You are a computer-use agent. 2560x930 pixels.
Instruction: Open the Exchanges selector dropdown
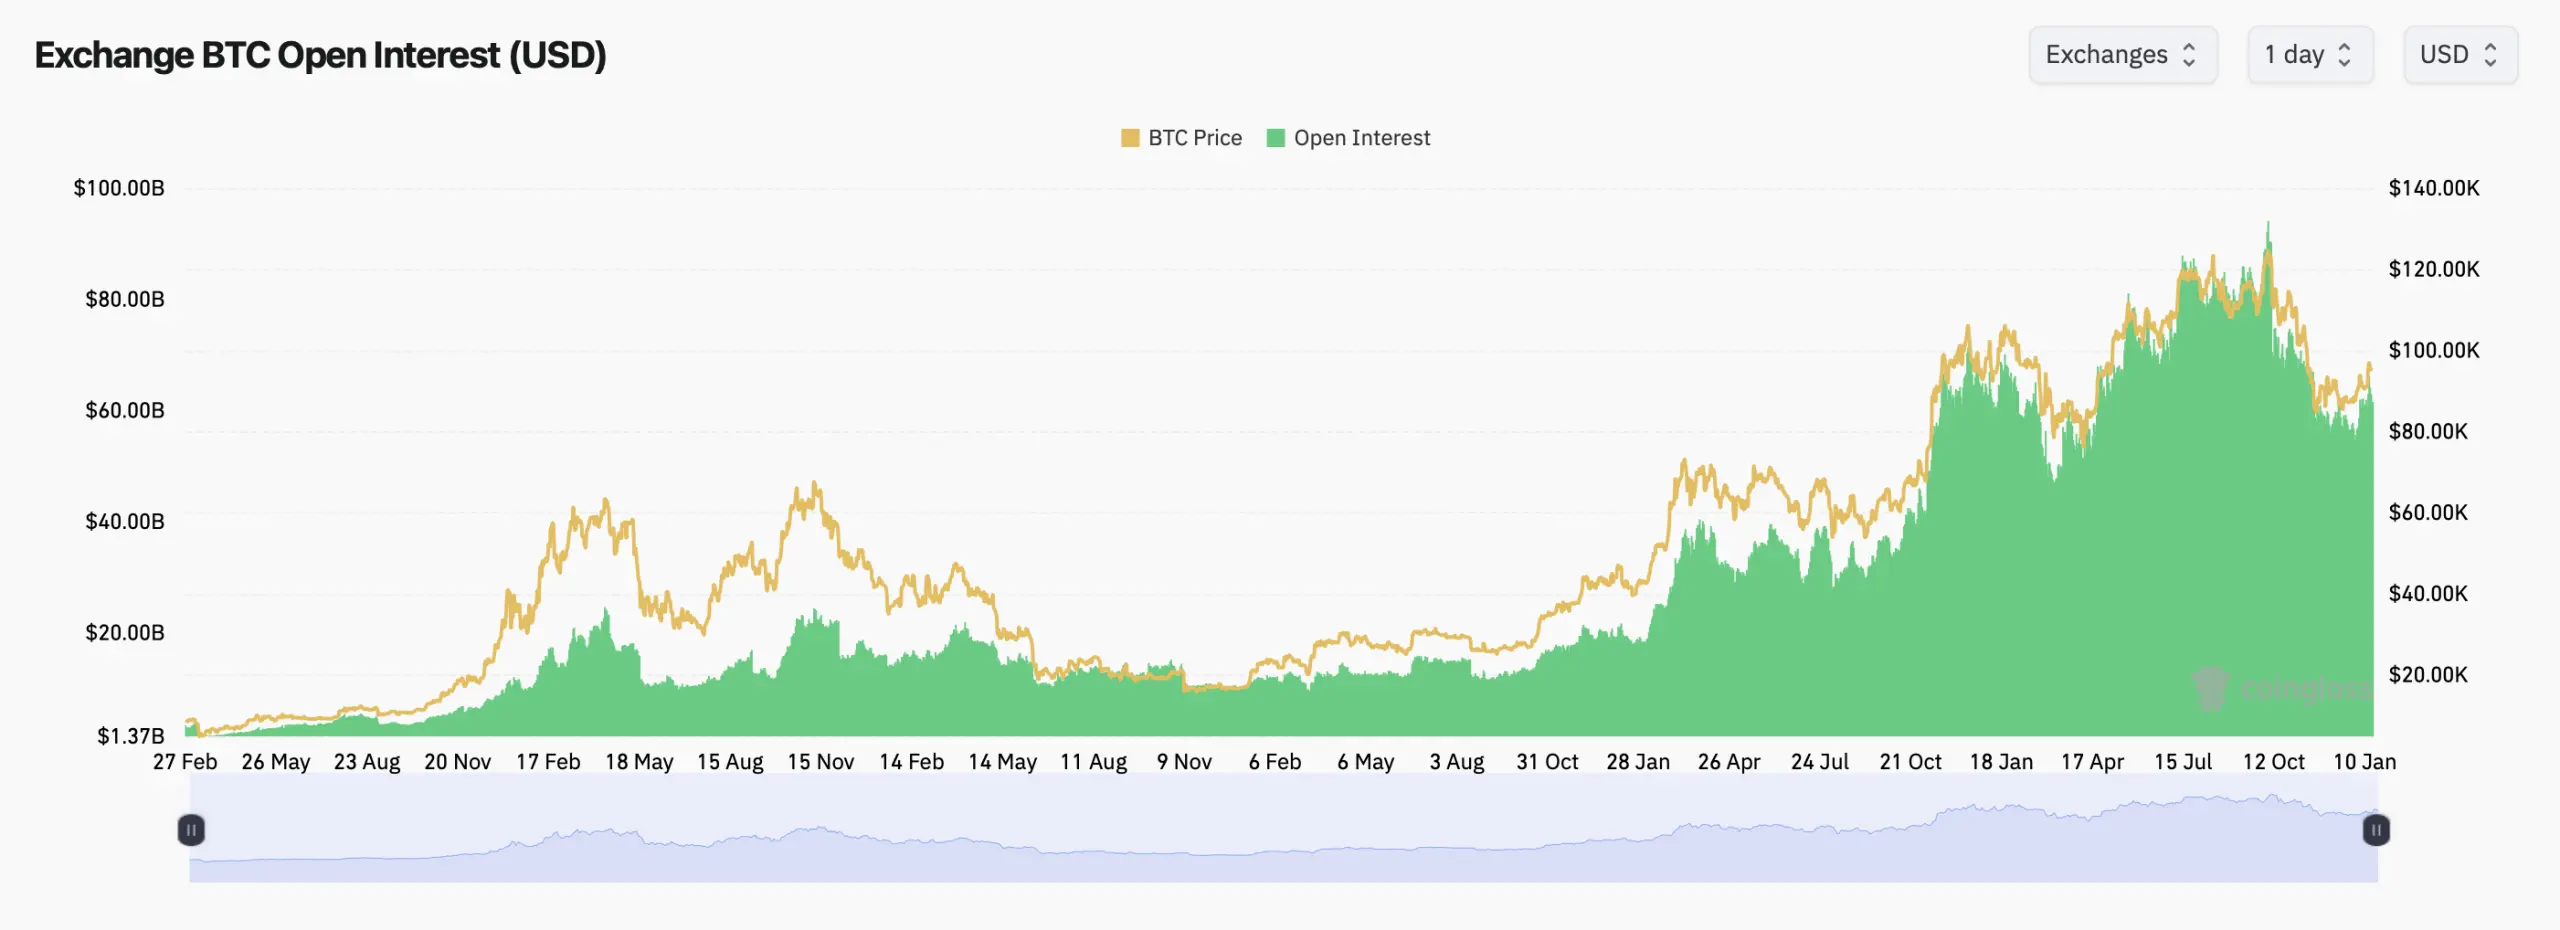(x=2123, y=55)
